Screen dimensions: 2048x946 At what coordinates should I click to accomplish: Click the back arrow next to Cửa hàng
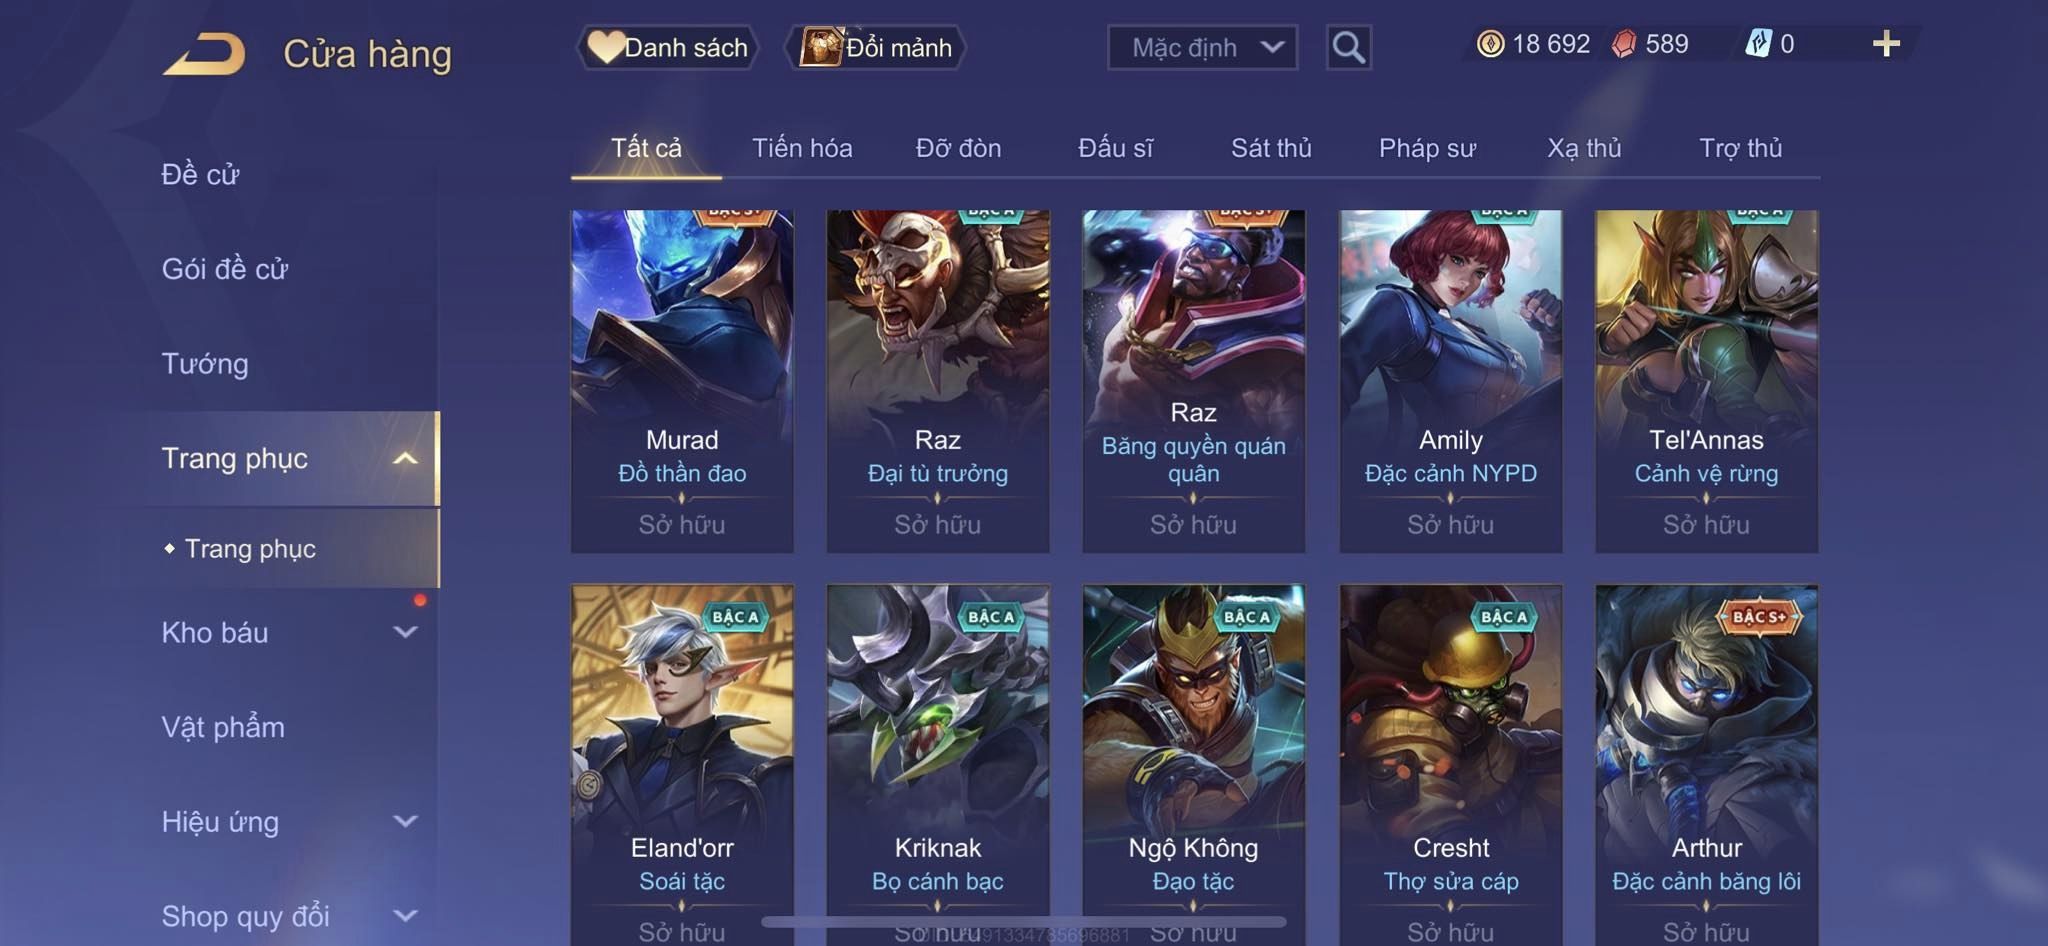click(205, 53)
